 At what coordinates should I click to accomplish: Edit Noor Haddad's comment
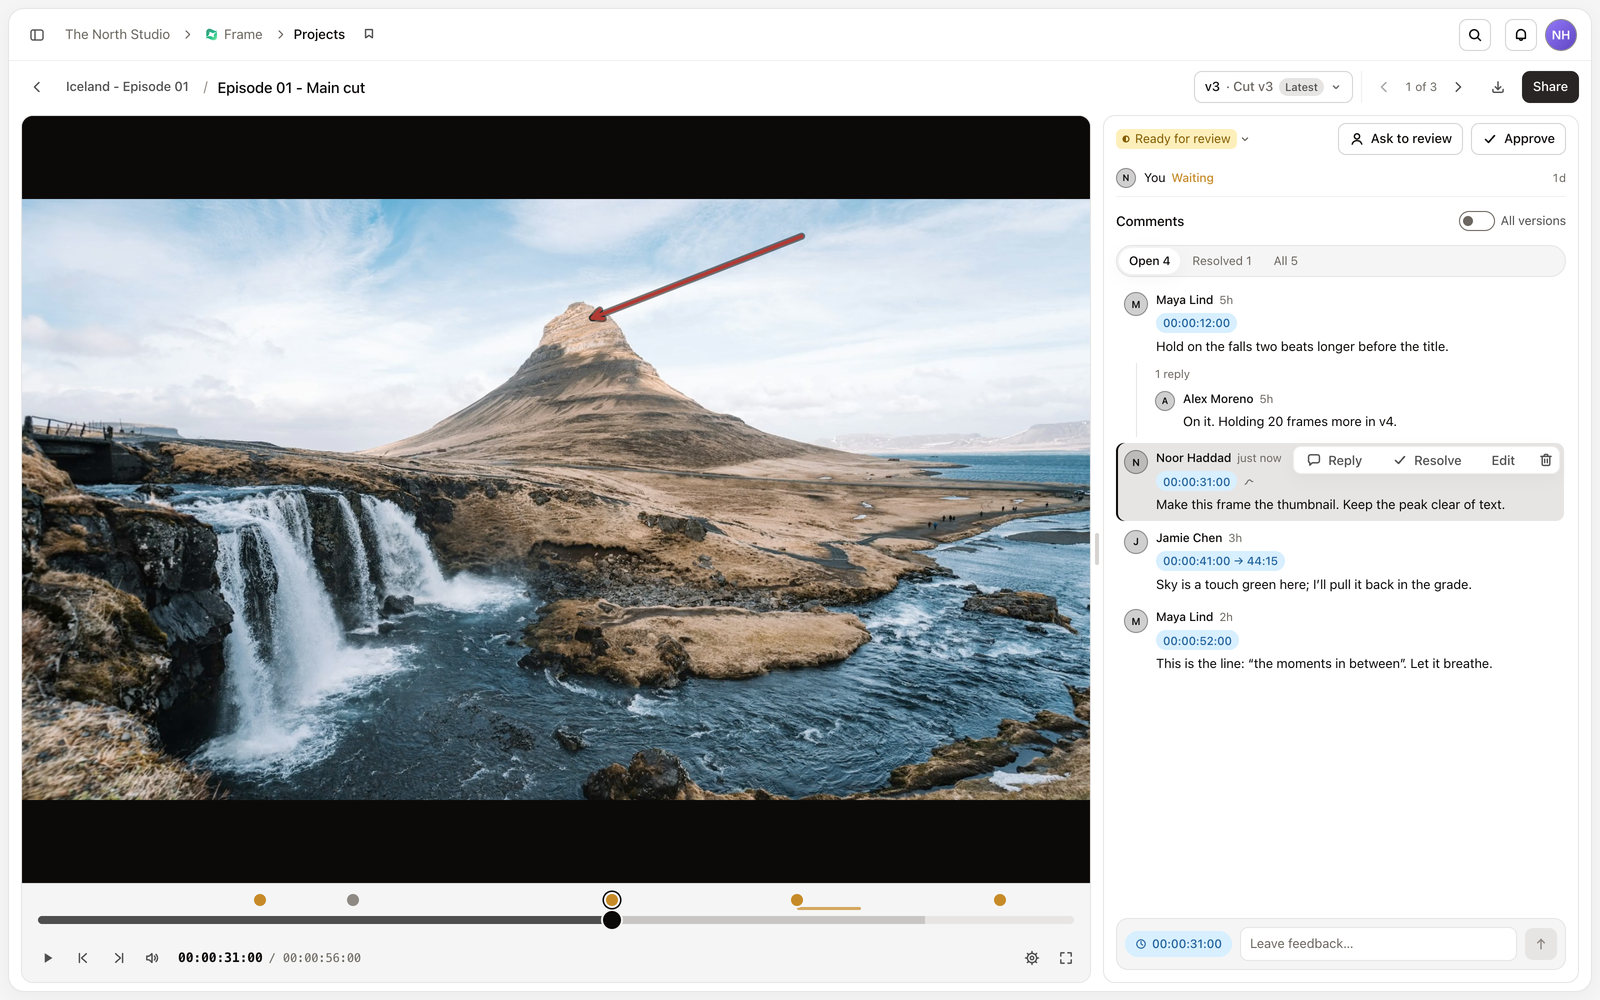point(1503,460)
